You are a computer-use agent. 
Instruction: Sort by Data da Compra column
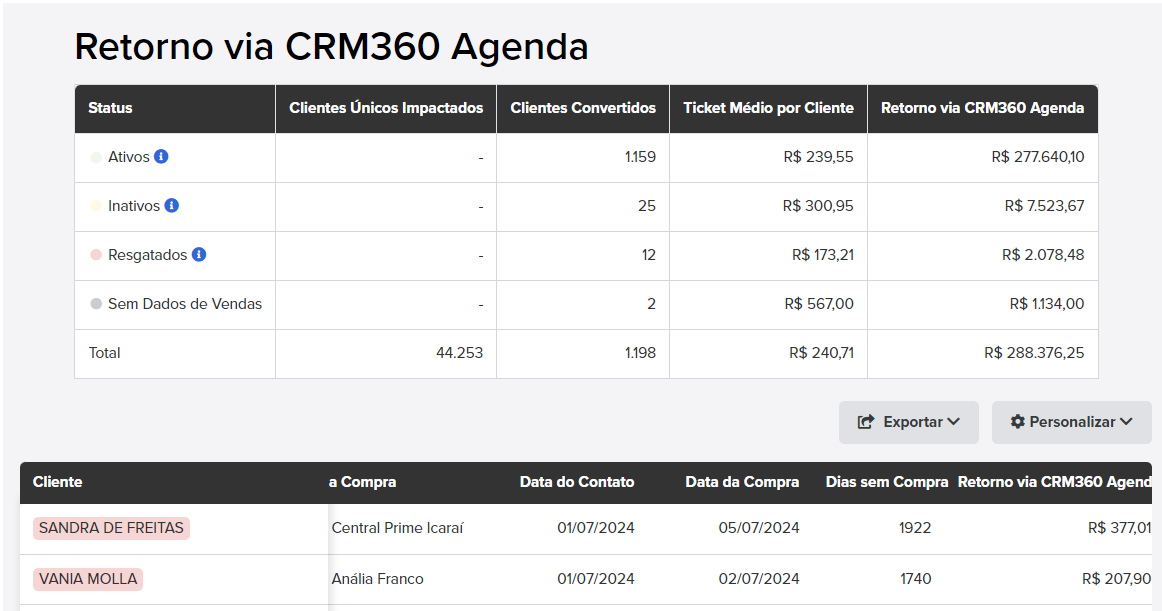pos(742,482)
